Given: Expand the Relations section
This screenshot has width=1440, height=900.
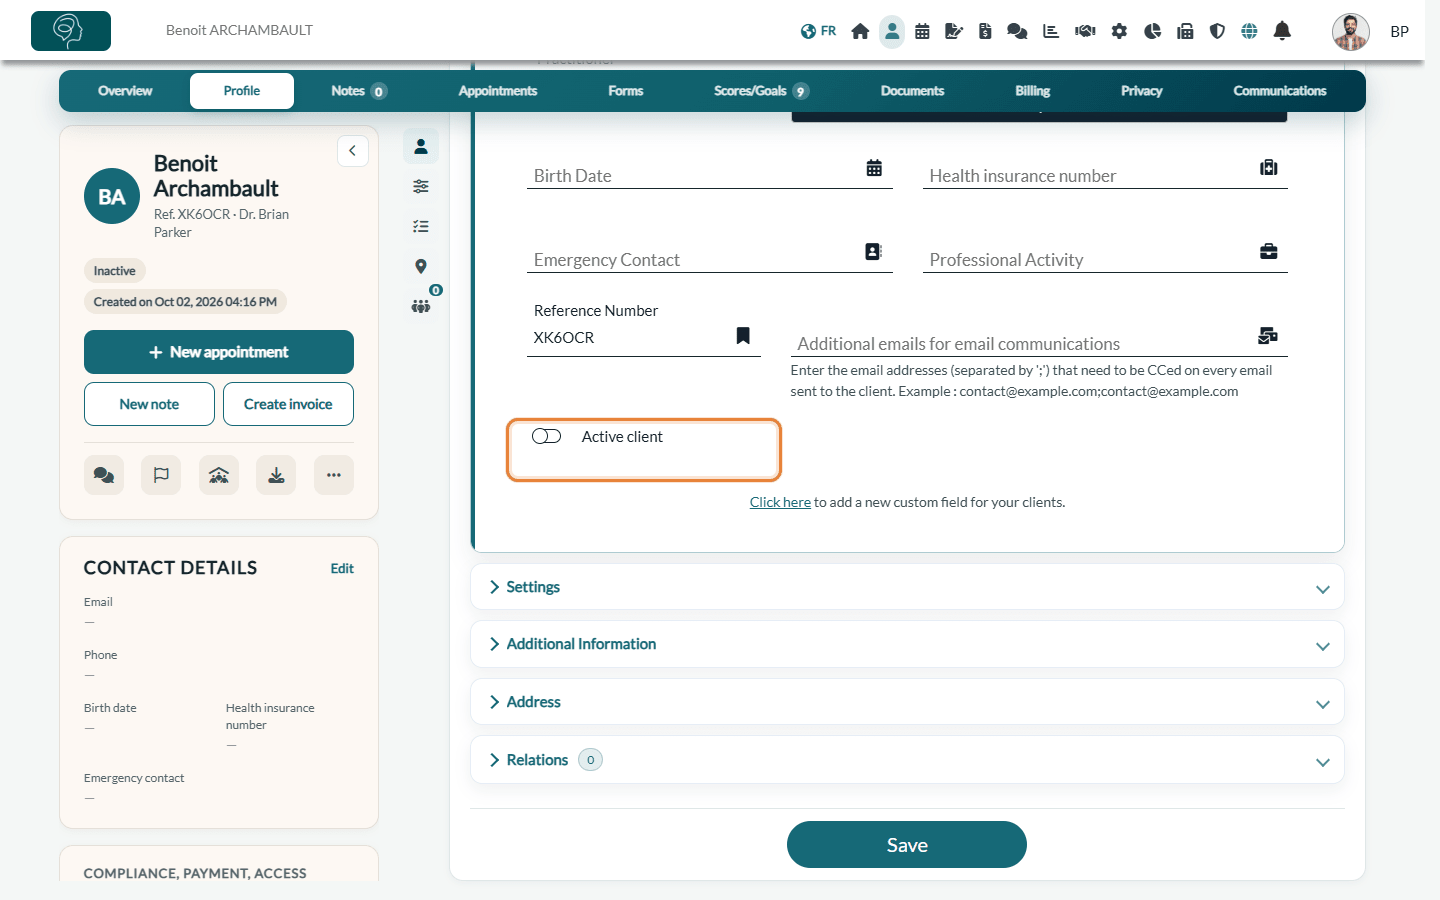Looking at the screenshot, I should (907, 760).
